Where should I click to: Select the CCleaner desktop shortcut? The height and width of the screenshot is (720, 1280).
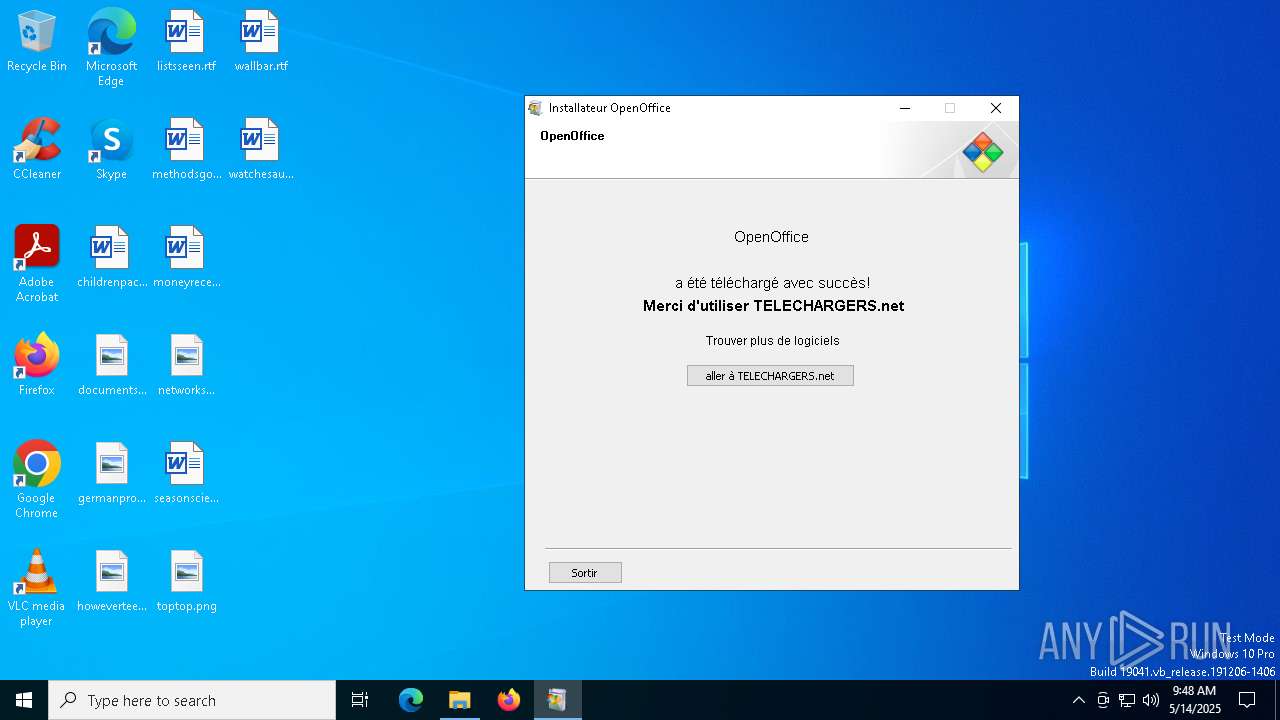pos(37,150)
